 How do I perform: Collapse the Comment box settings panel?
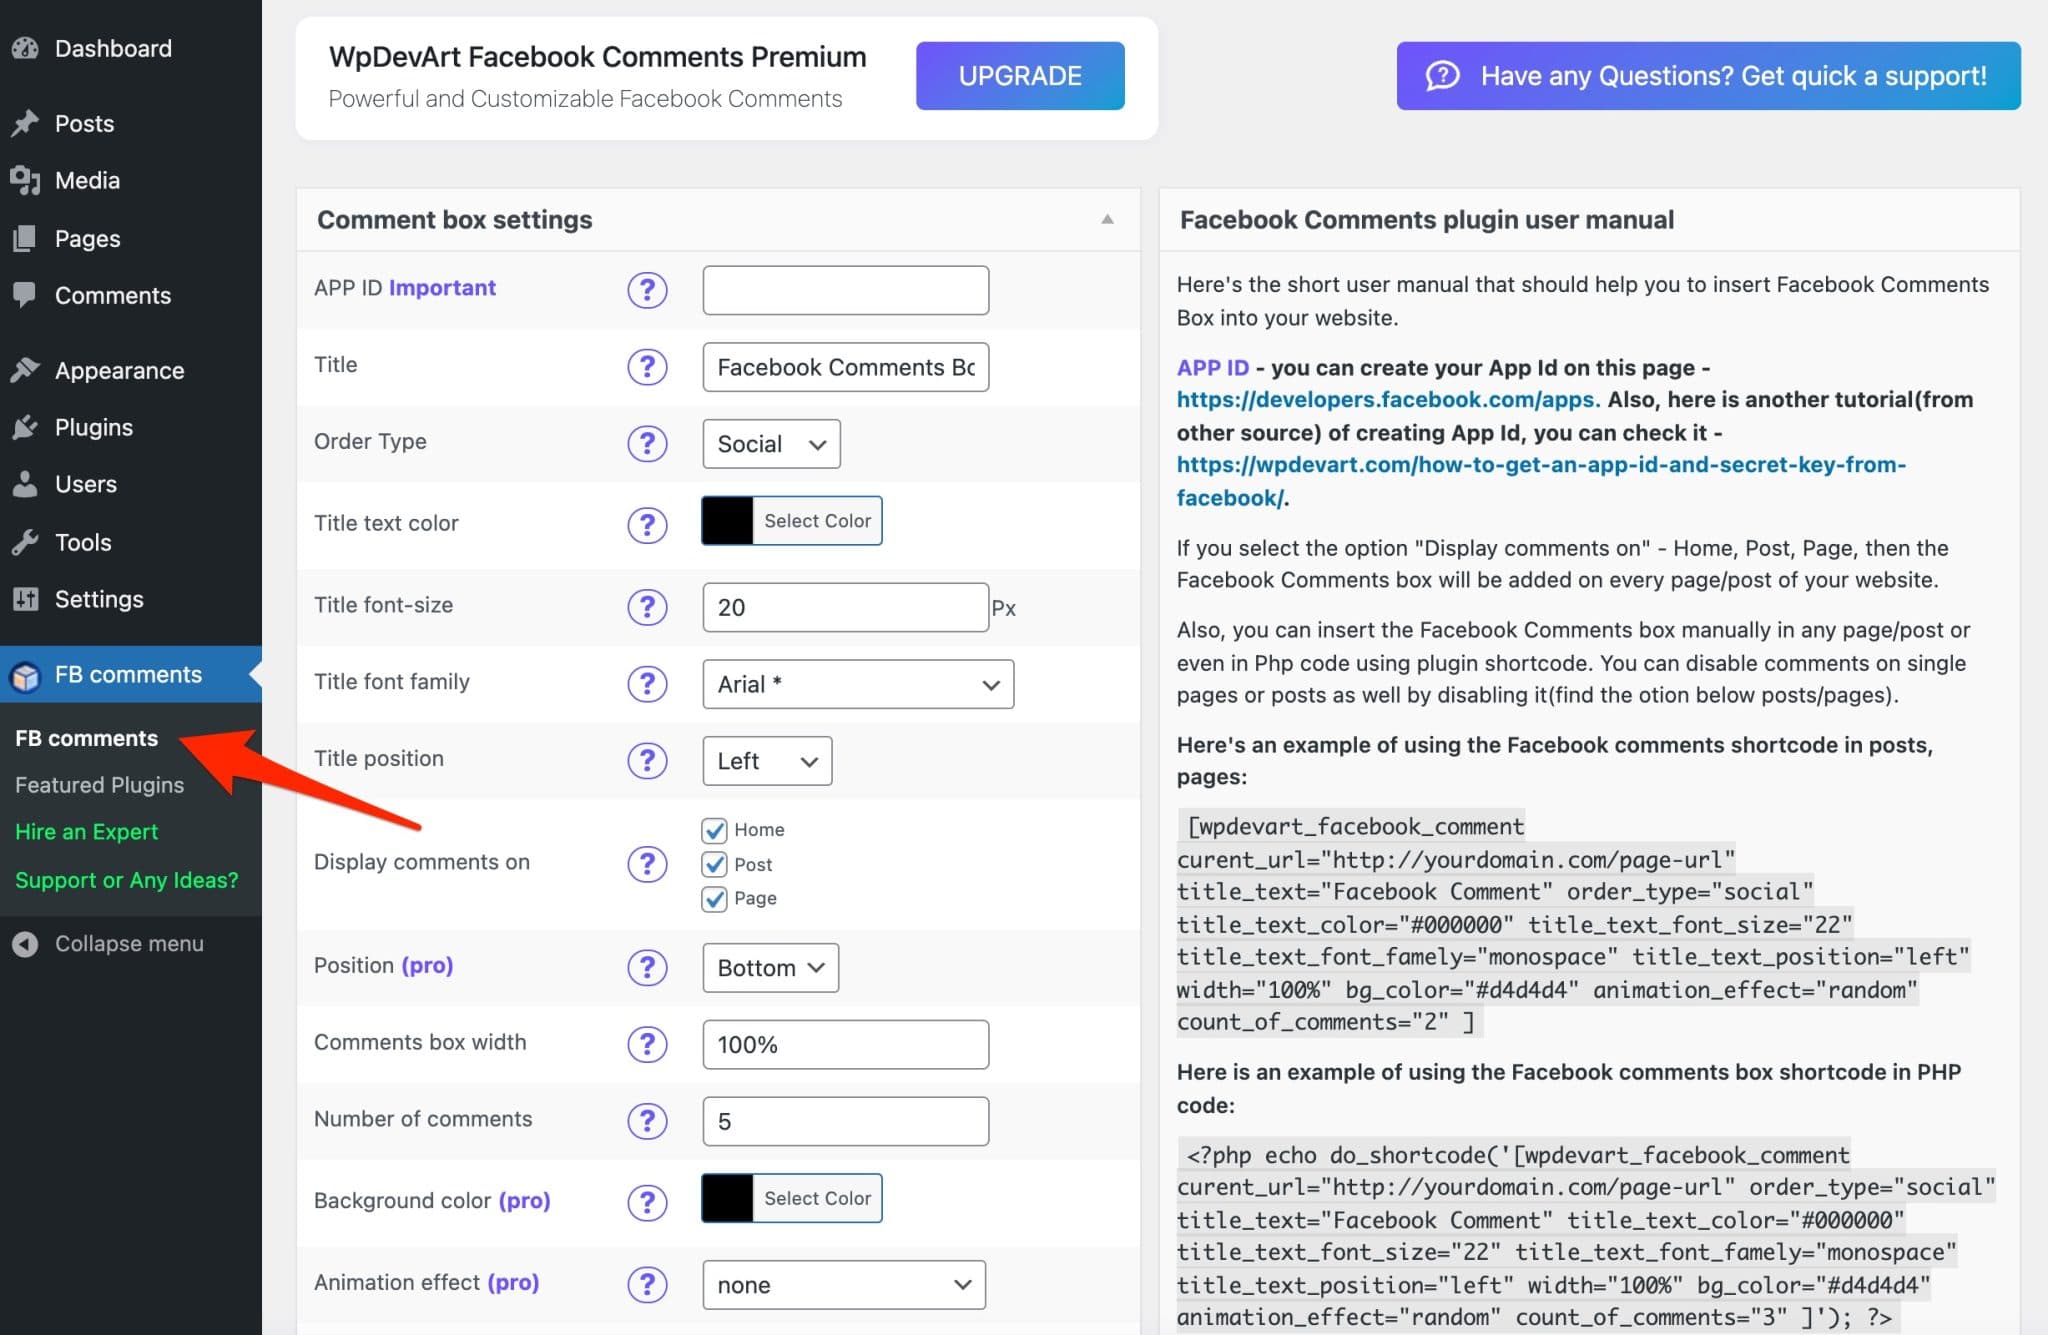pos(1107,219)
